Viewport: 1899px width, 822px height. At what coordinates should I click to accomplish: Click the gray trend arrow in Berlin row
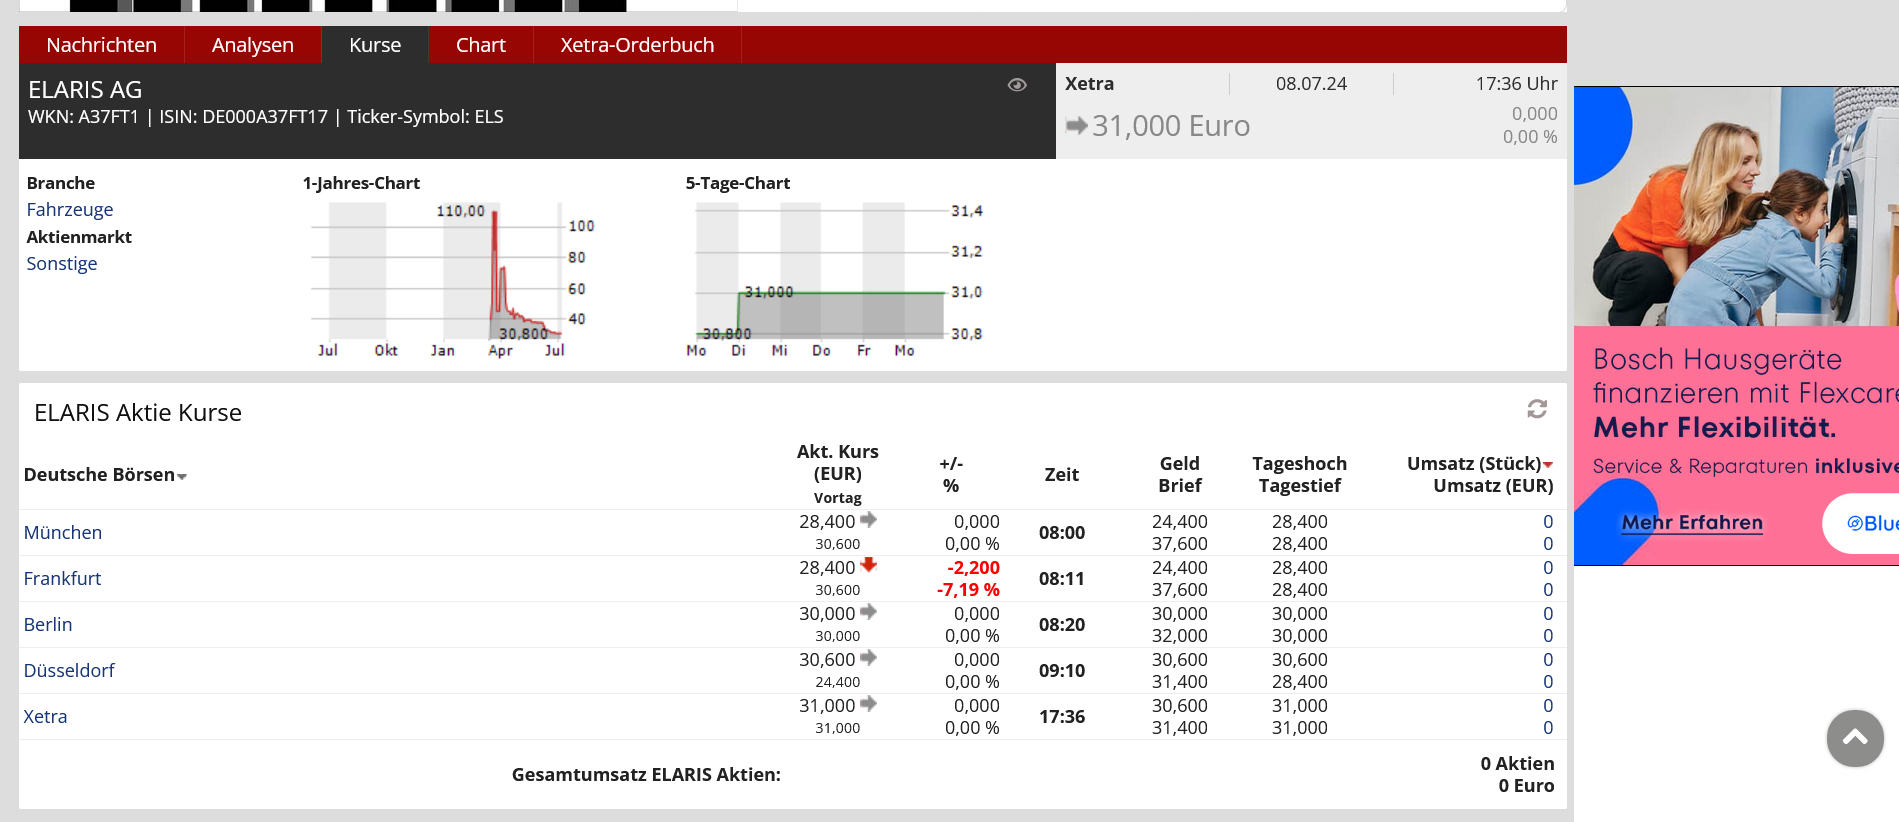868,612
